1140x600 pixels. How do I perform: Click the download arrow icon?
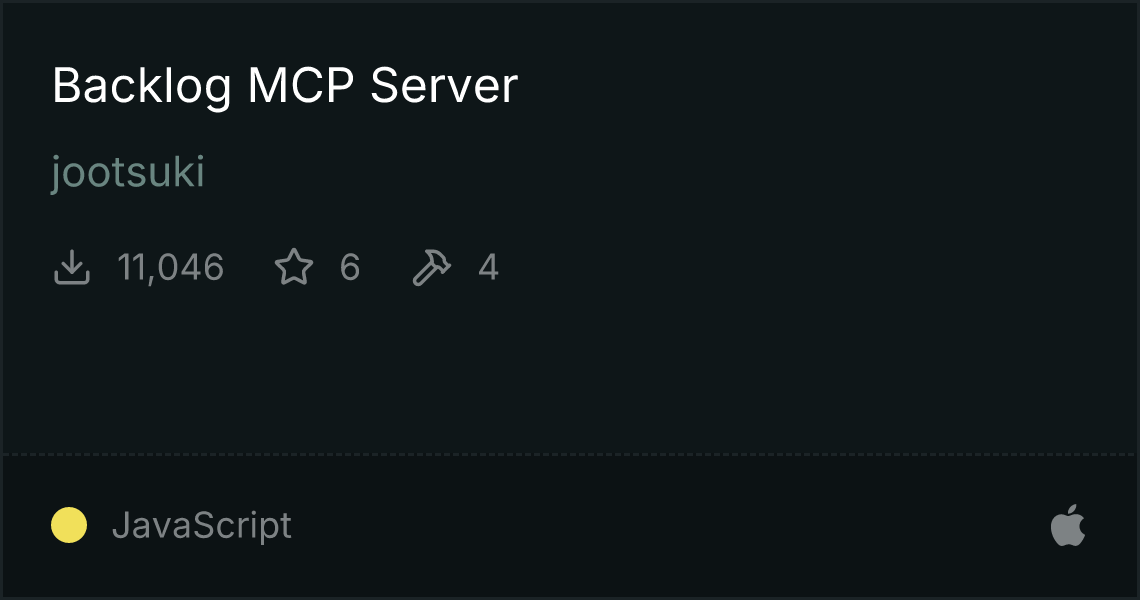(72, 267)
